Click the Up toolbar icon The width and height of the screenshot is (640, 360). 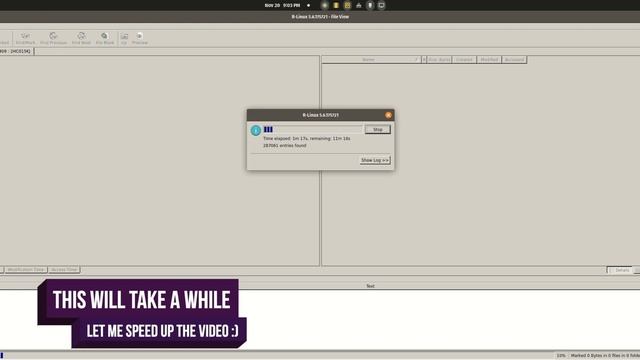click(x=124, y=38)
